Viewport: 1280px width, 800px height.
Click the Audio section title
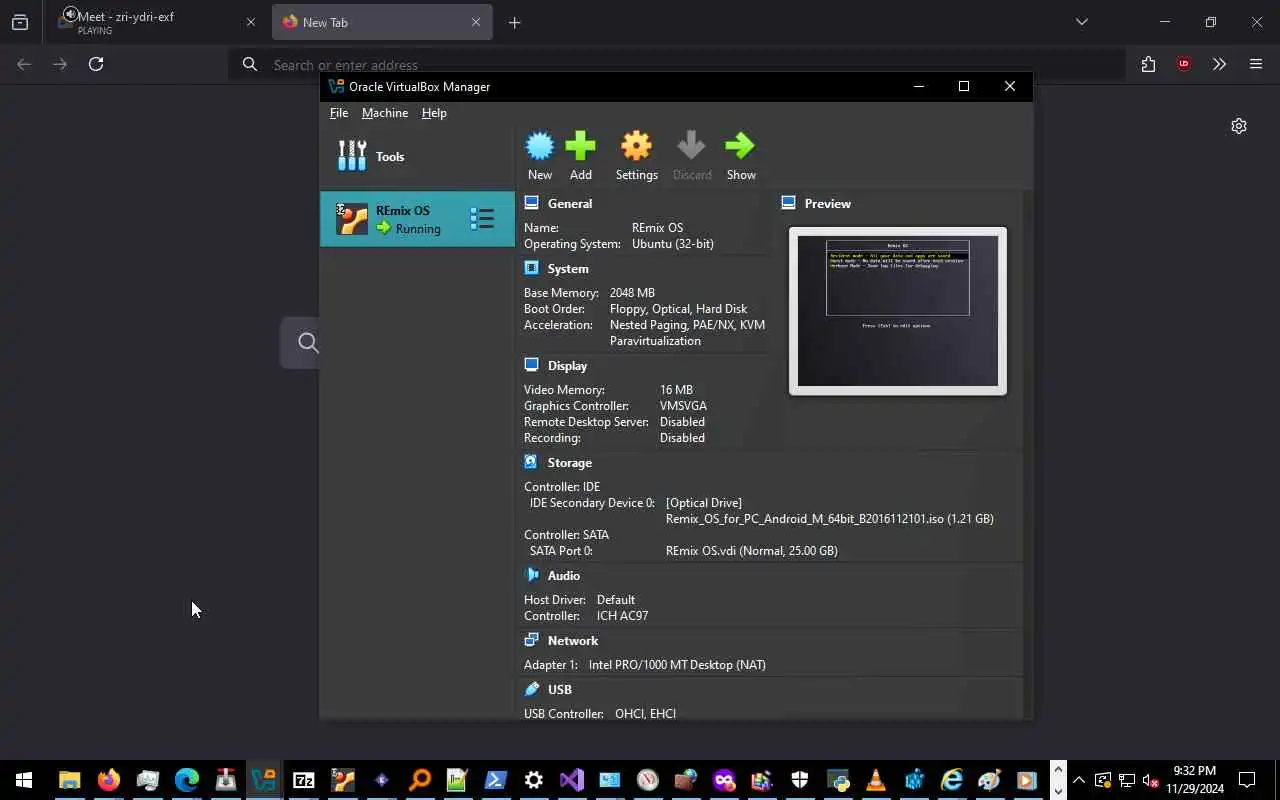(x=564, y=575)
